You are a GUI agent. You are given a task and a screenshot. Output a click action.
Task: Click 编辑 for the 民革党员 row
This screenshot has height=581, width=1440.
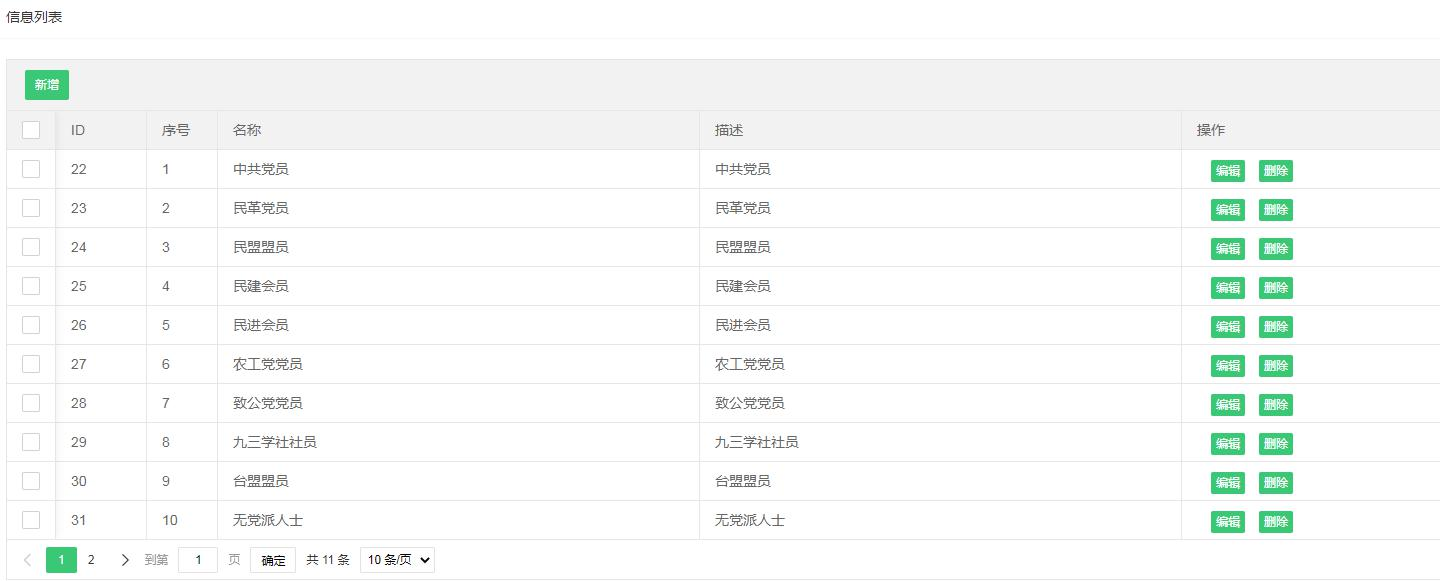(1227, 210)
